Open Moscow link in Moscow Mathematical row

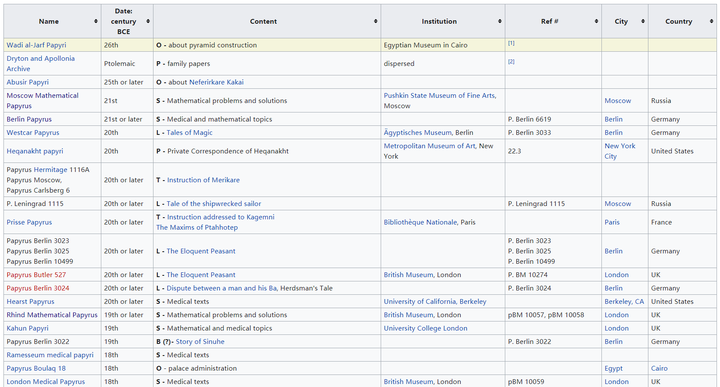click(618, 101)
